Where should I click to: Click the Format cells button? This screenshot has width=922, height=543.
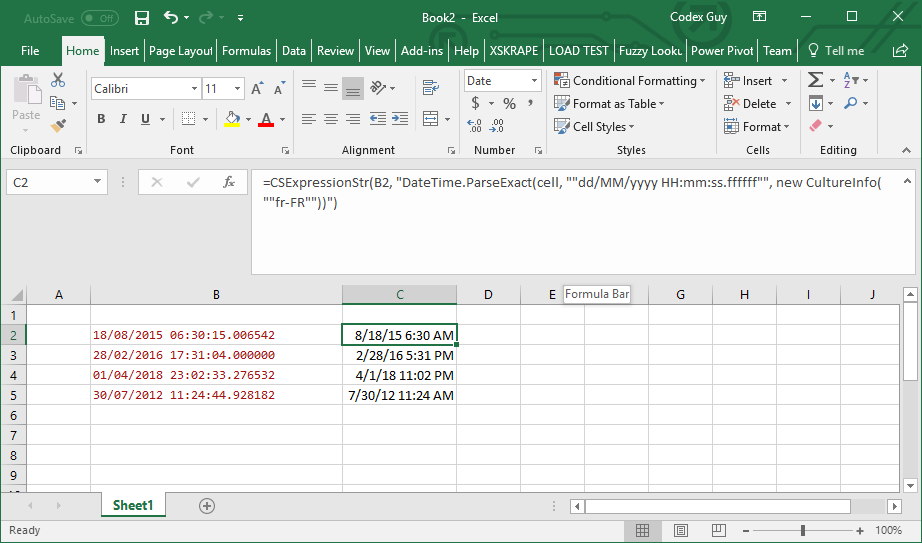pos(756,126)
